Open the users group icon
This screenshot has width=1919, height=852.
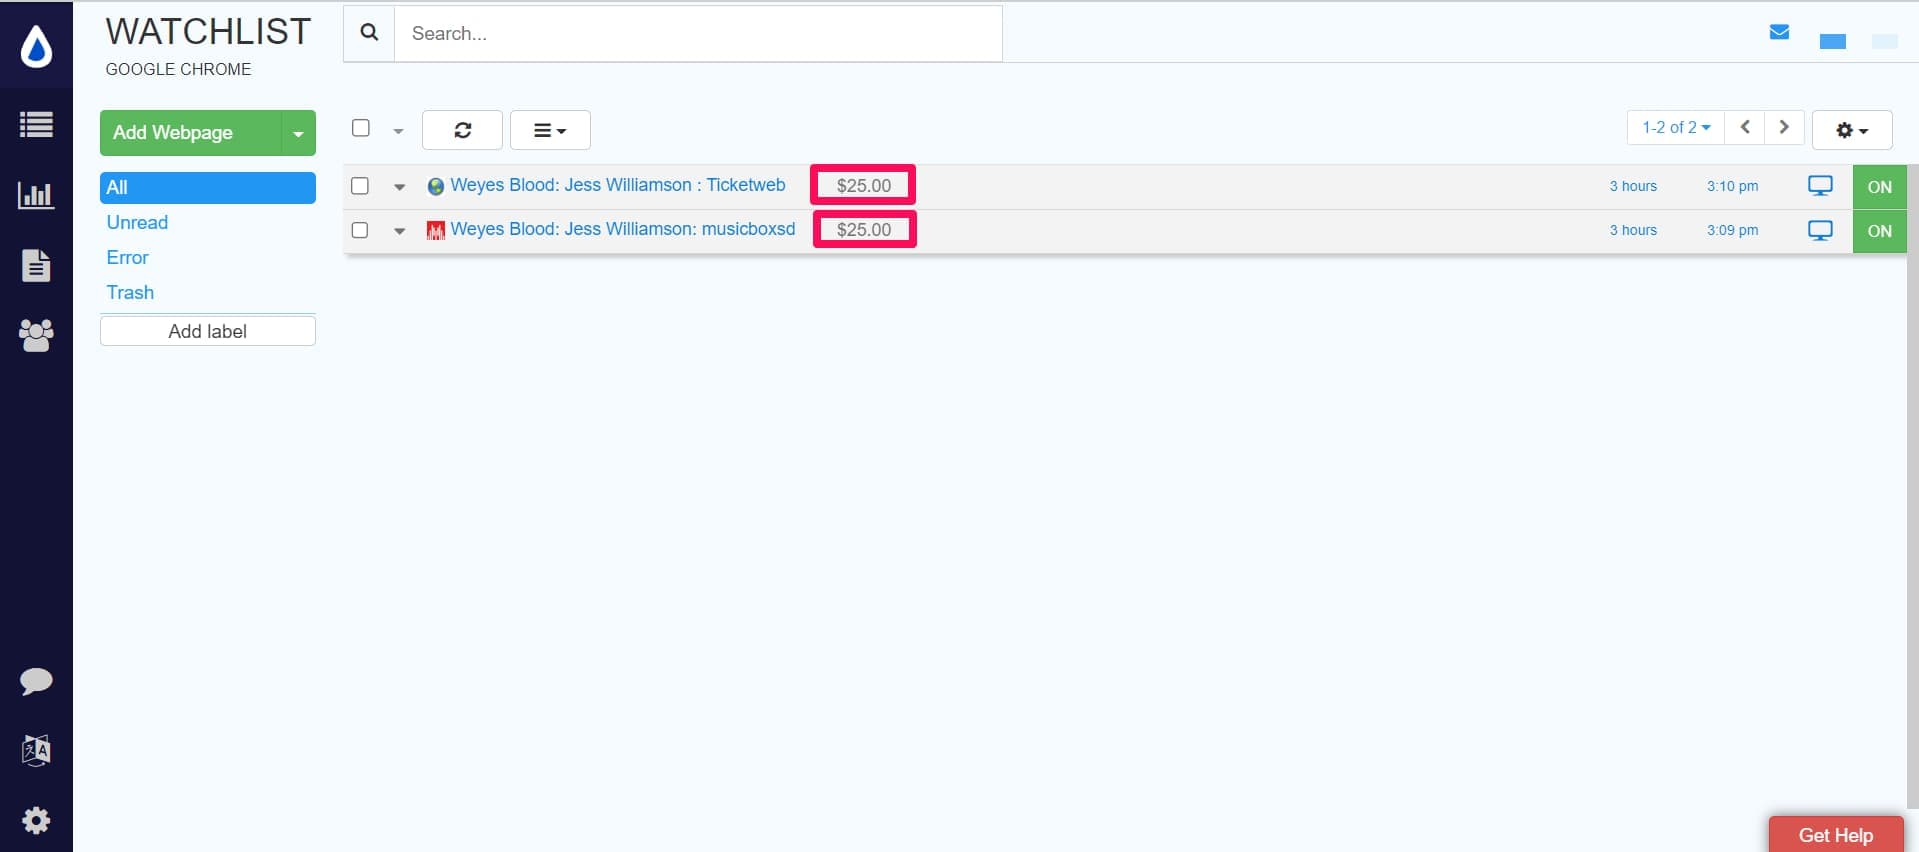pos(36,335)
